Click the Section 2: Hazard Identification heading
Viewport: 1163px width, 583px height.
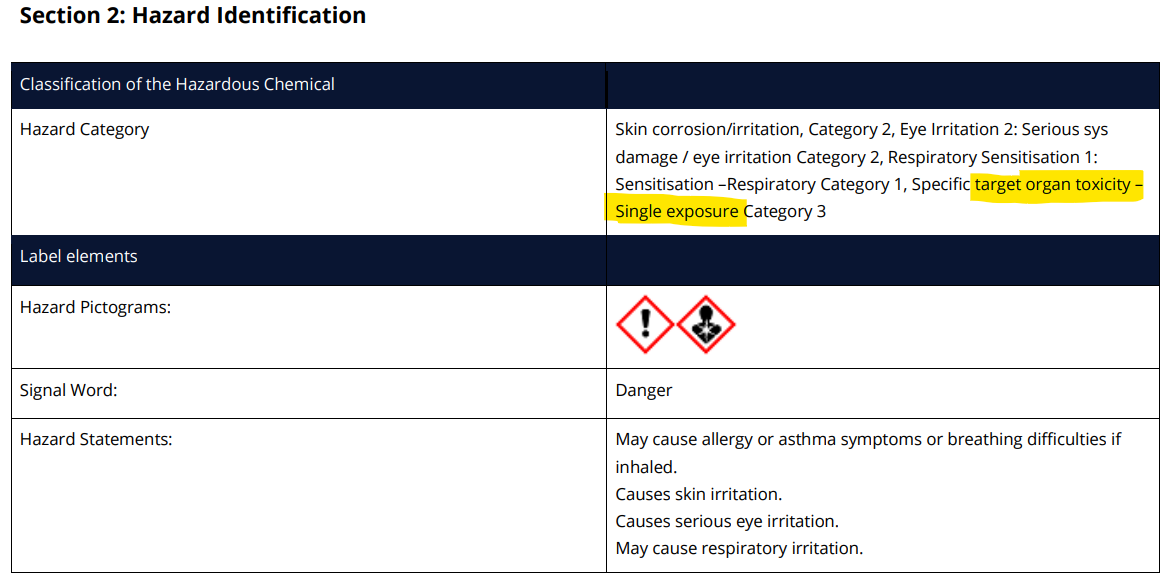coord(193,16)
